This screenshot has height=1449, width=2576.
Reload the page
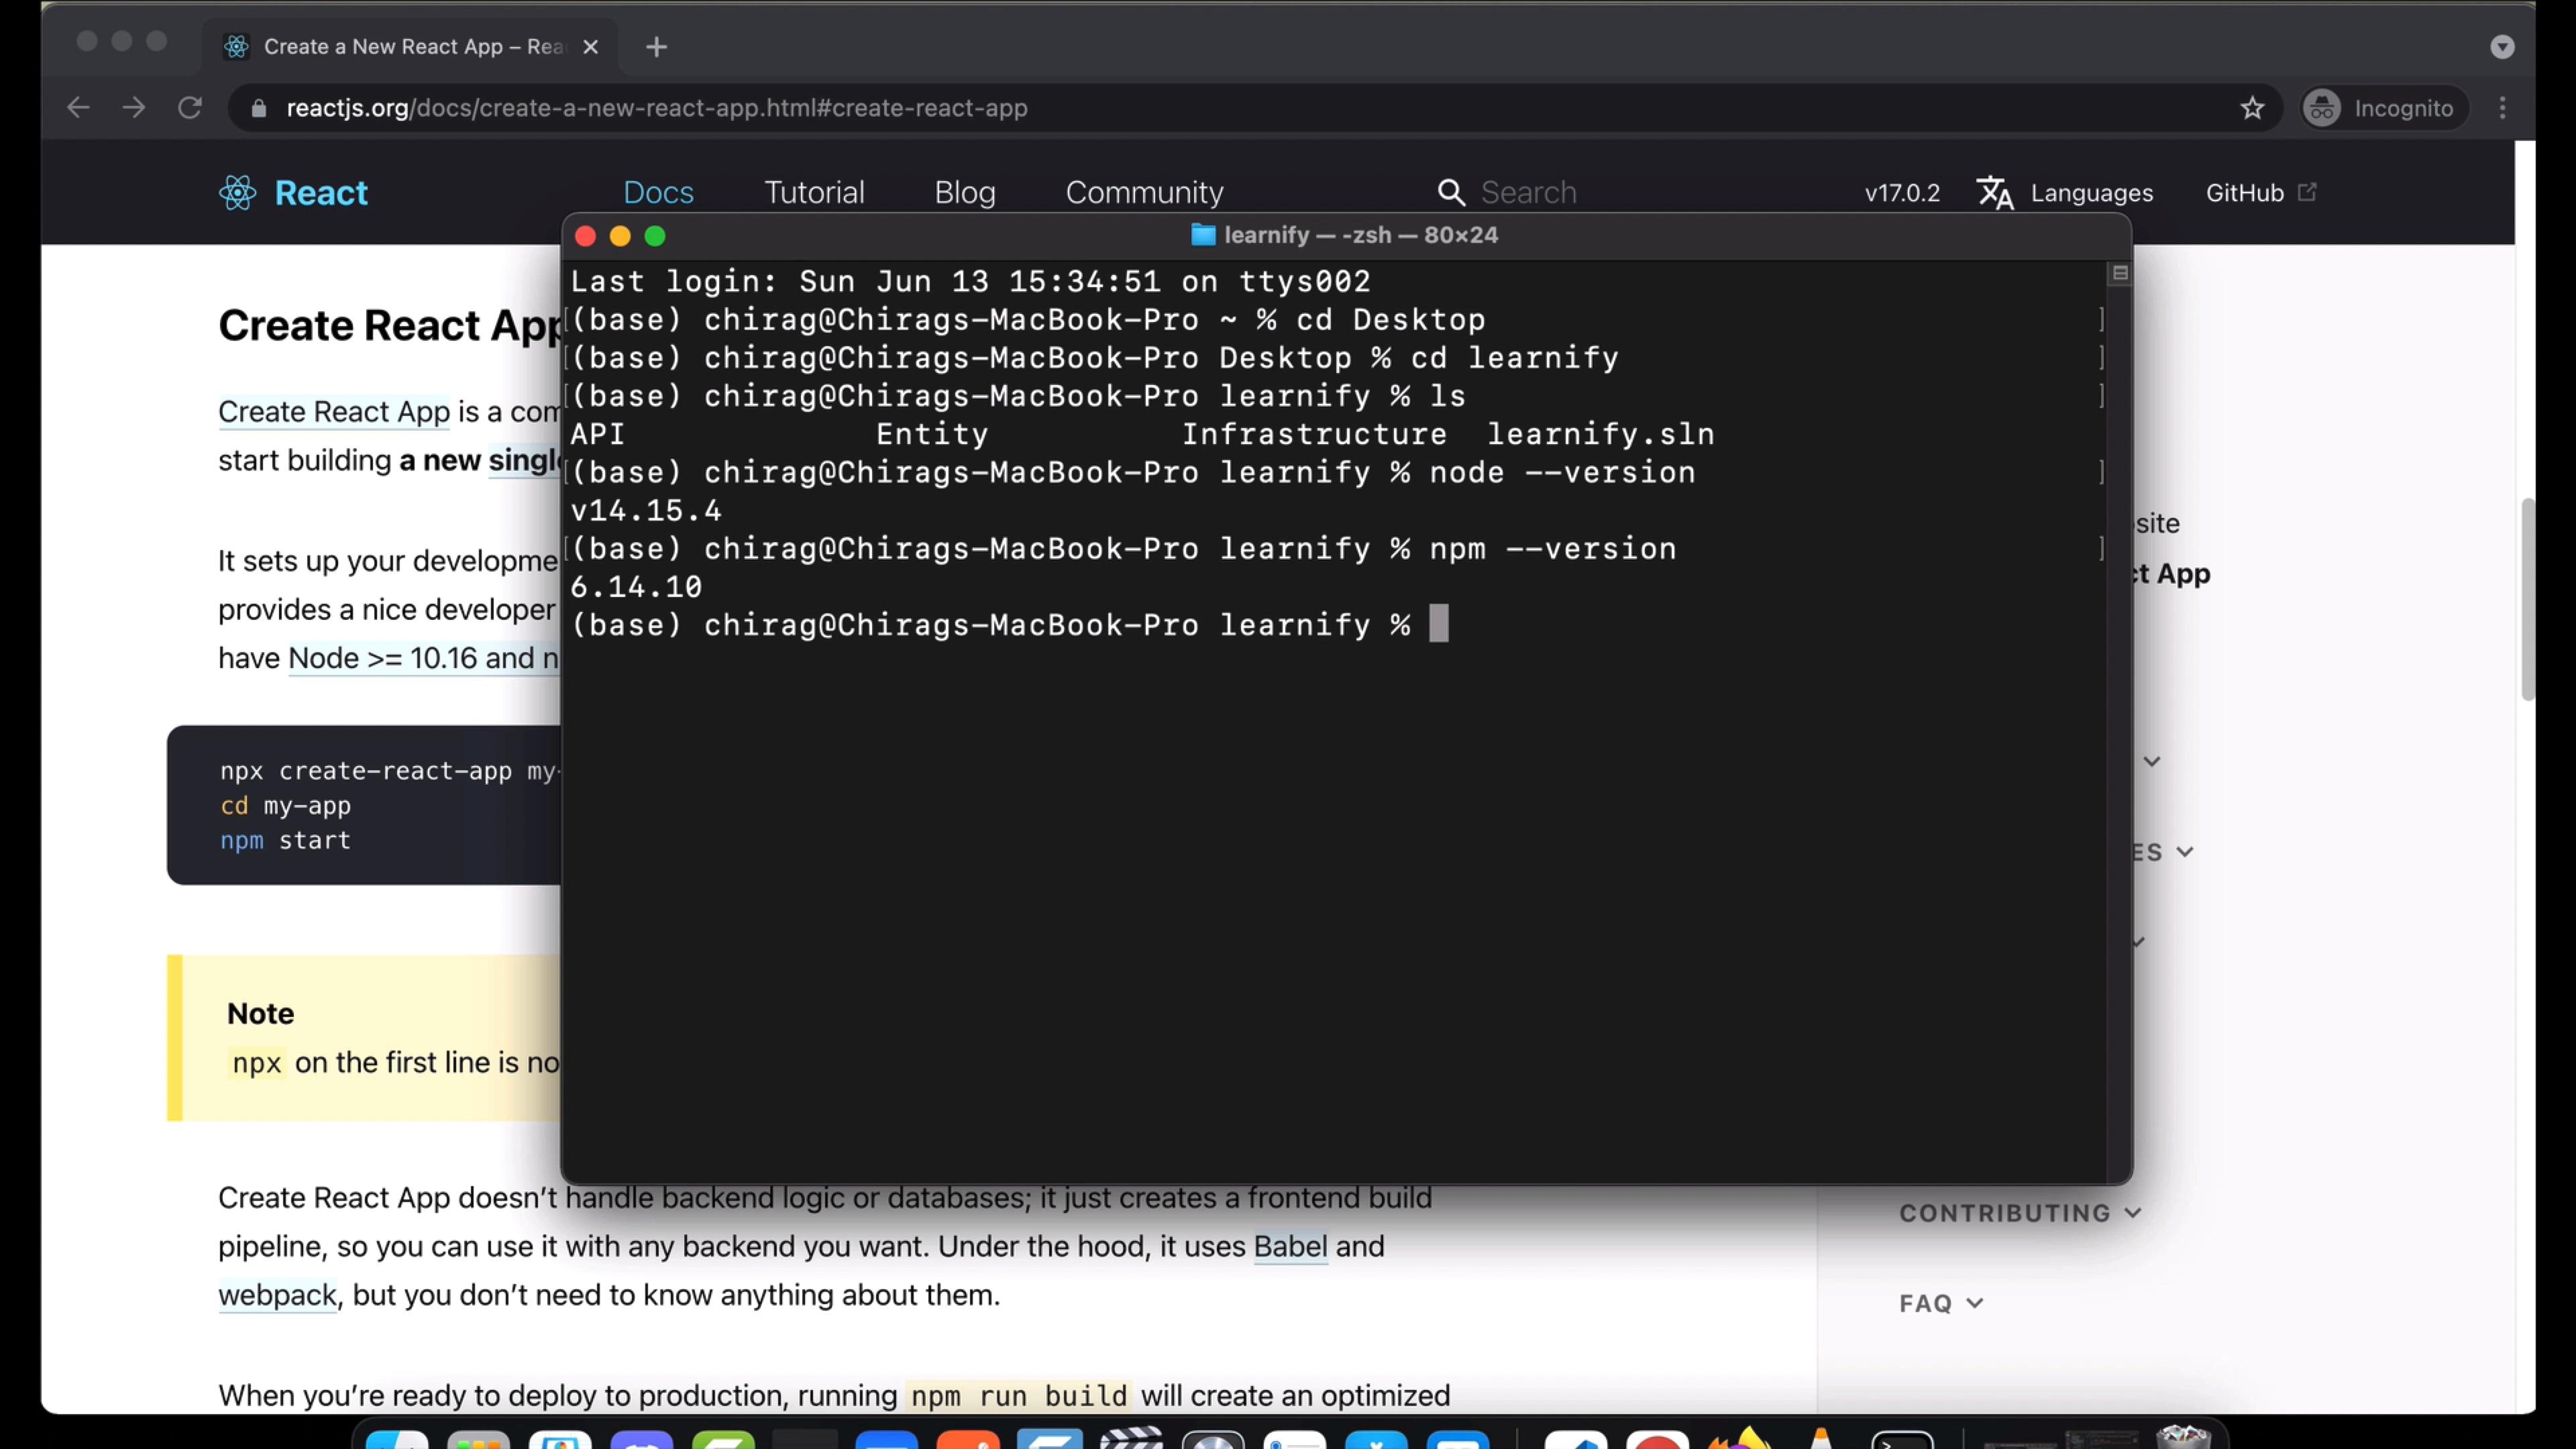click(x=190, y=107)
